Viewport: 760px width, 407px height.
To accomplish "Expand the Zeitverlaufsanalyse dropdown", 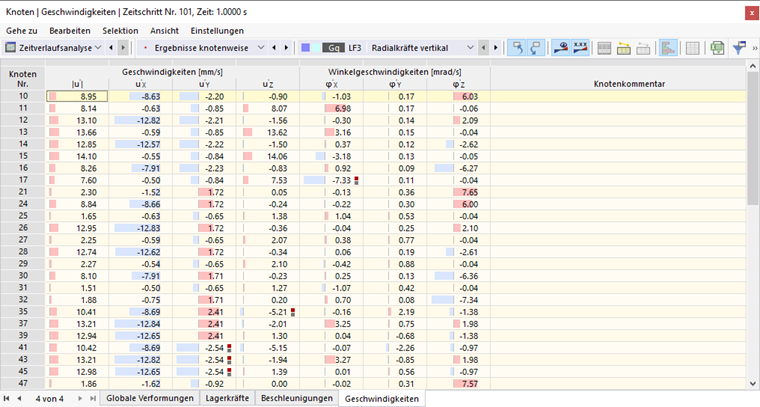I will pos(98,47).
